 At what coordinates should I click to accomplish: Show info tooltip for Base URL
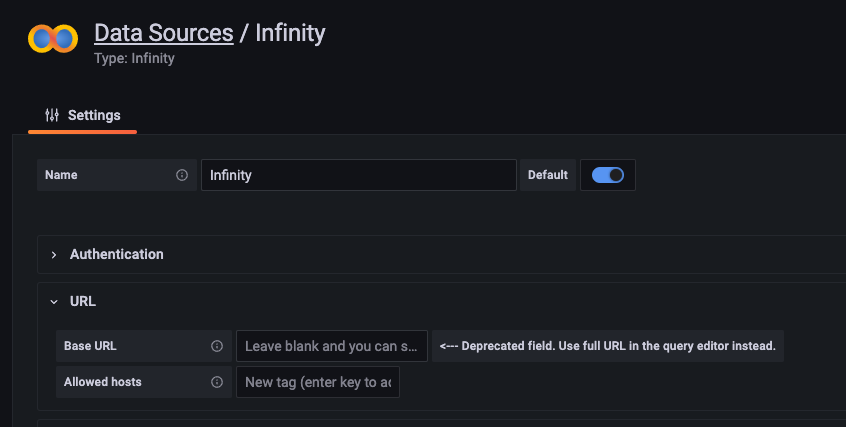tap(217, 346)
